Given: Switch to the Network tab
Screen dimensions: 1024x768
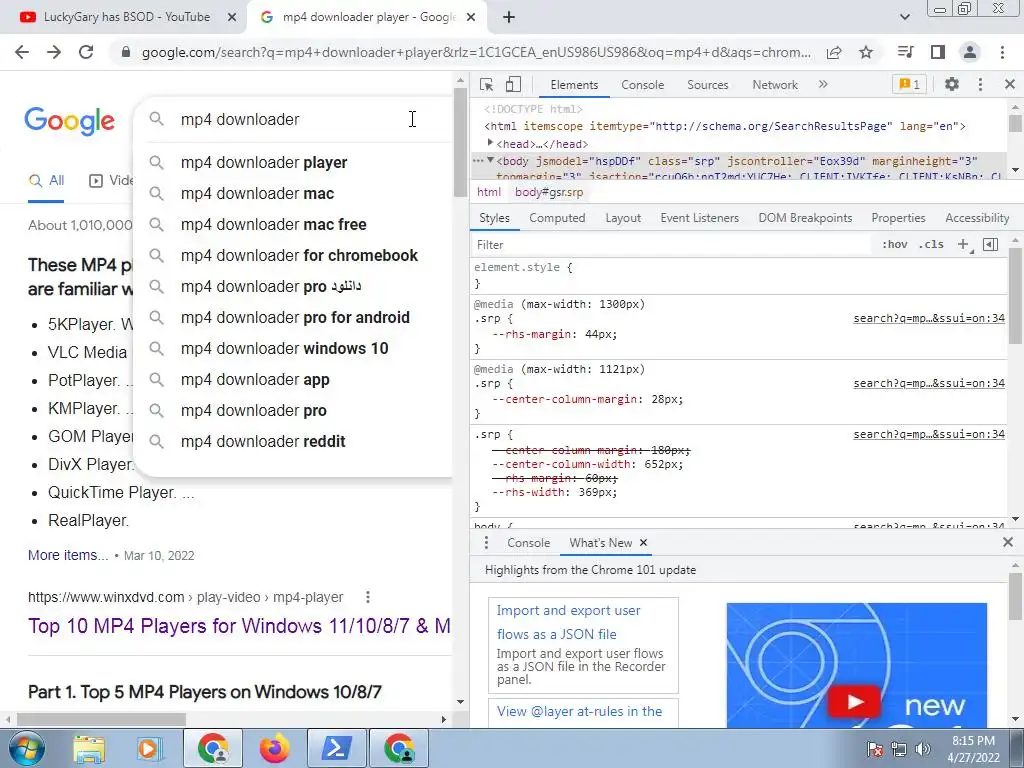Looking at the screenshot, I should click(x=775, y=85).
